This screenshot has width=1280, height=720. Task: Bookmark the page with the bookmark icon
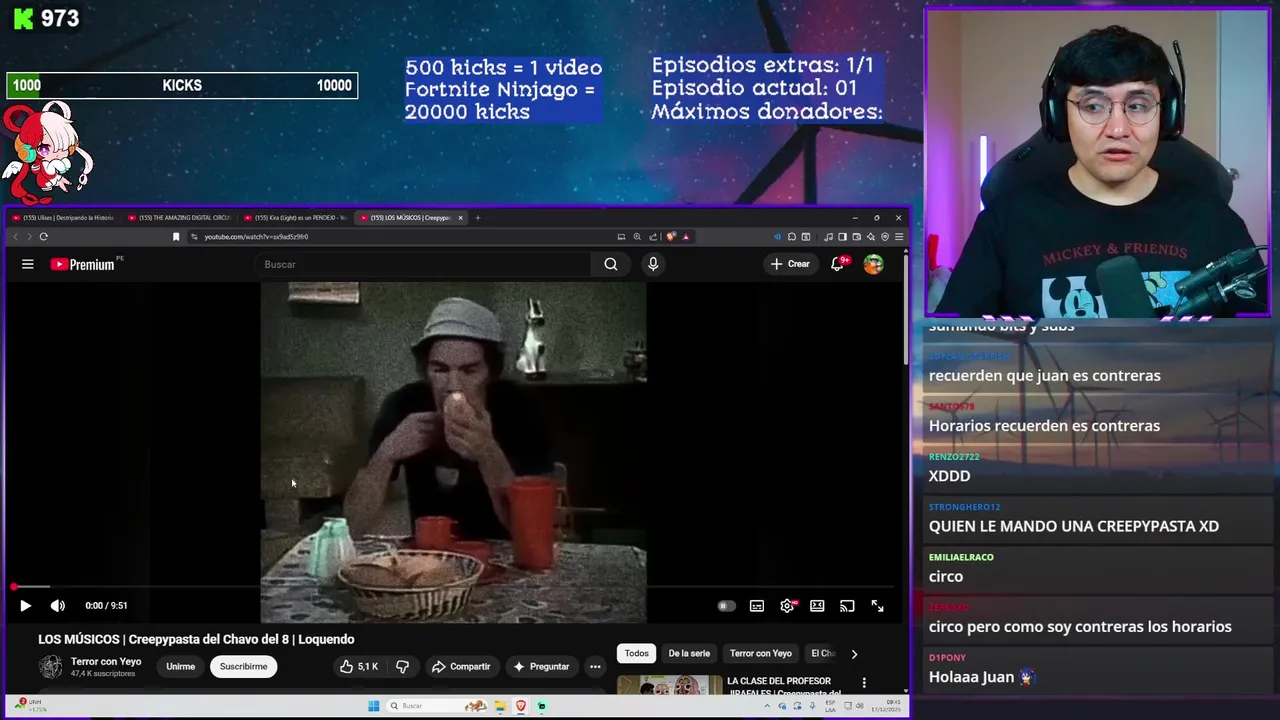(x=176, y=237)
